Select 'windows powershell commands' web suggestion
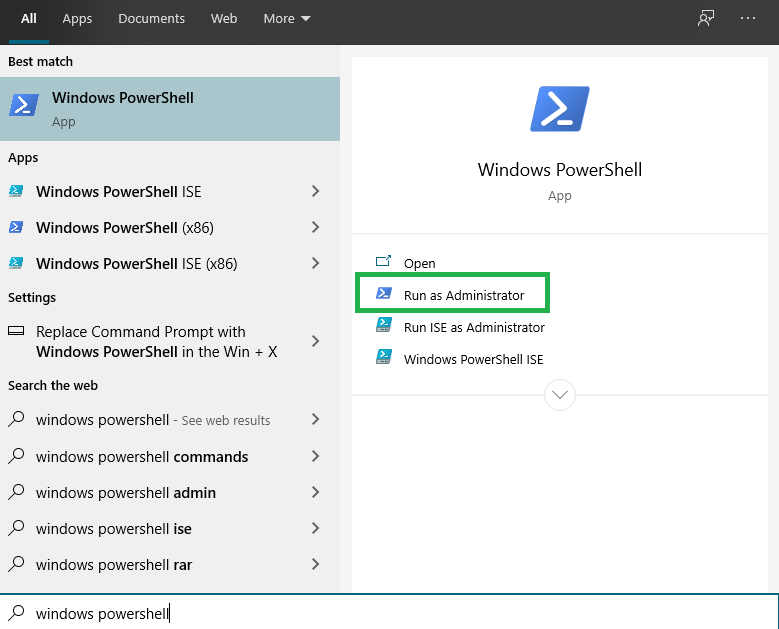 coord(142,457)
